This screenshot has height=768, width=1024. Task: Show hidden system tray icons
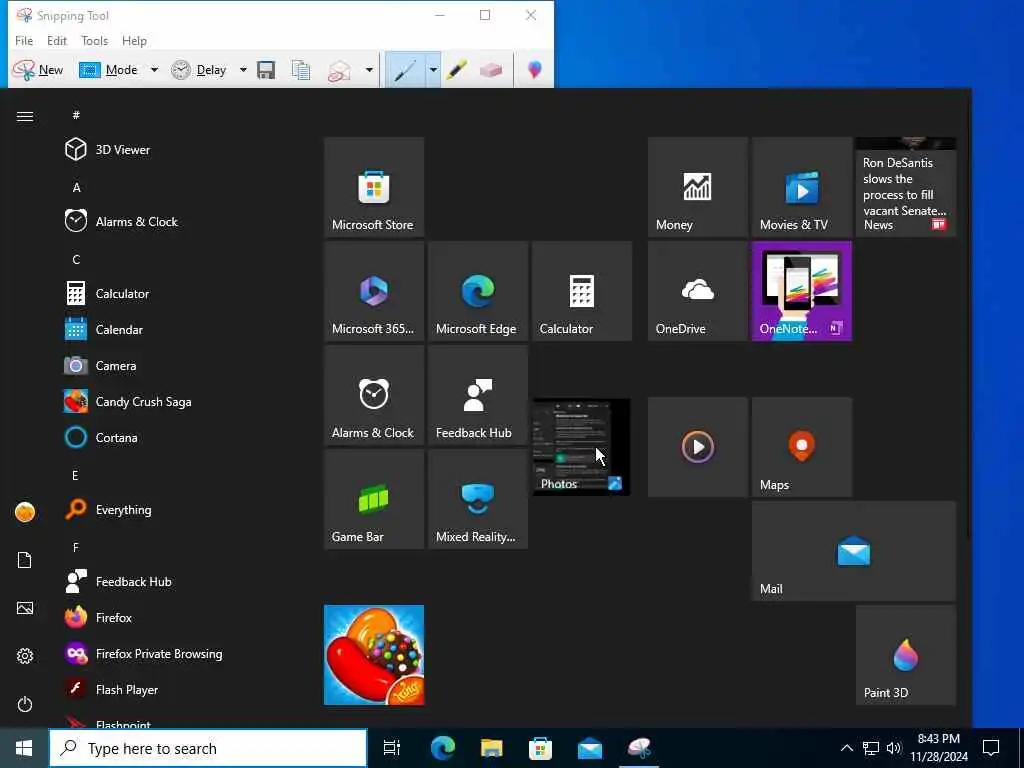(846, 748)
